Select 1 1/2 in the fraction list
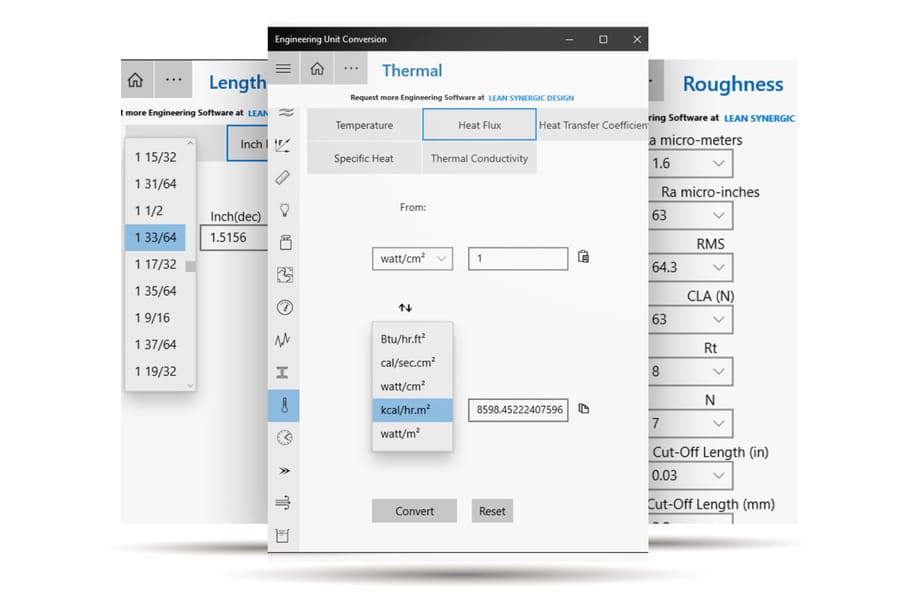 tap(156, 211)
